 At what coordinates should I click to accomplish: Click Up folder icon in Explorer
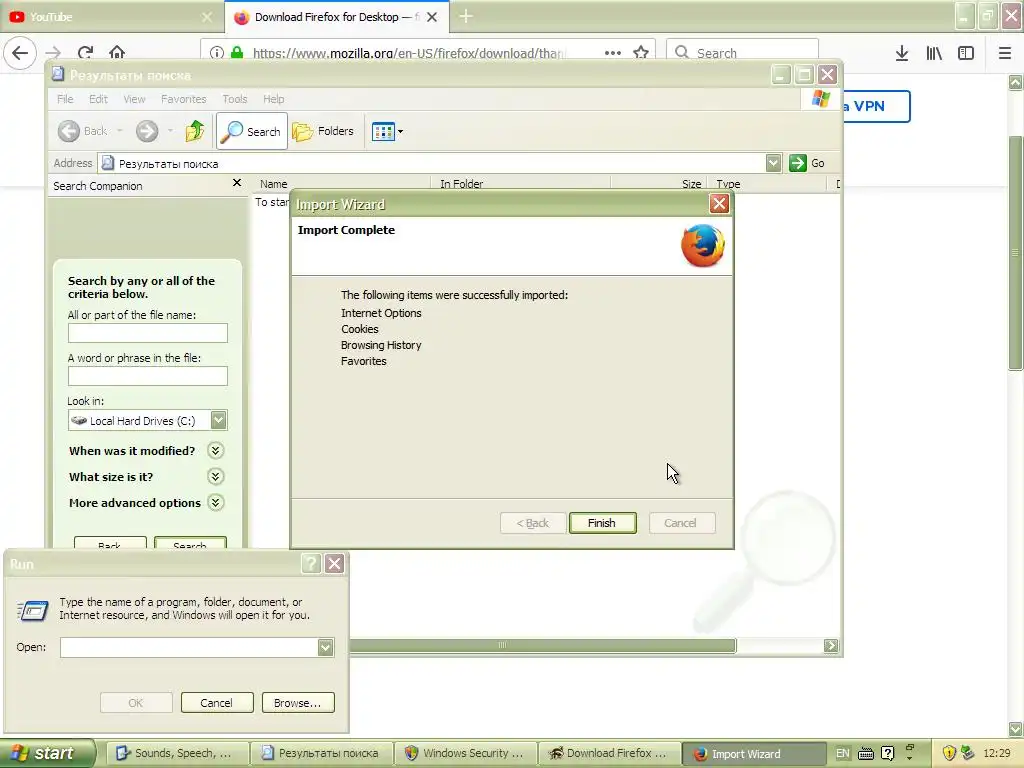click(195, 131)
